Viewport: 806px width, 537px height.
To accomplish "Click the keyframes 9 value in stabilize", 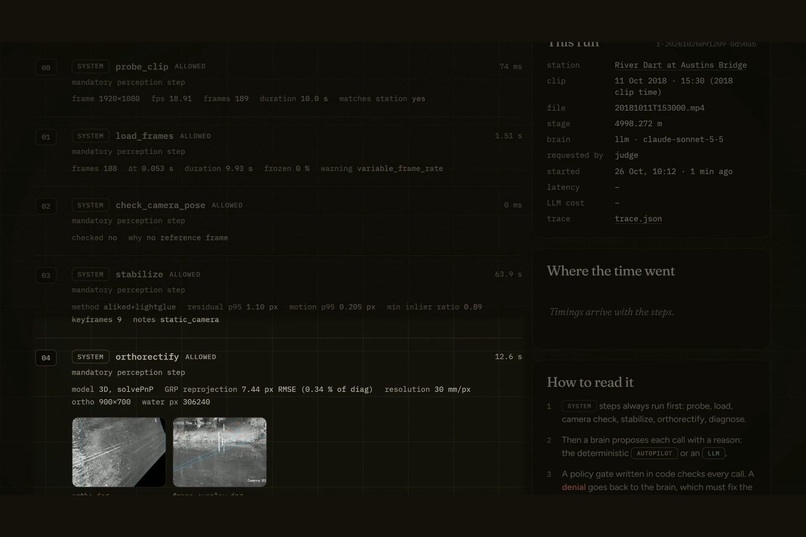I will (x=97, y=320).
